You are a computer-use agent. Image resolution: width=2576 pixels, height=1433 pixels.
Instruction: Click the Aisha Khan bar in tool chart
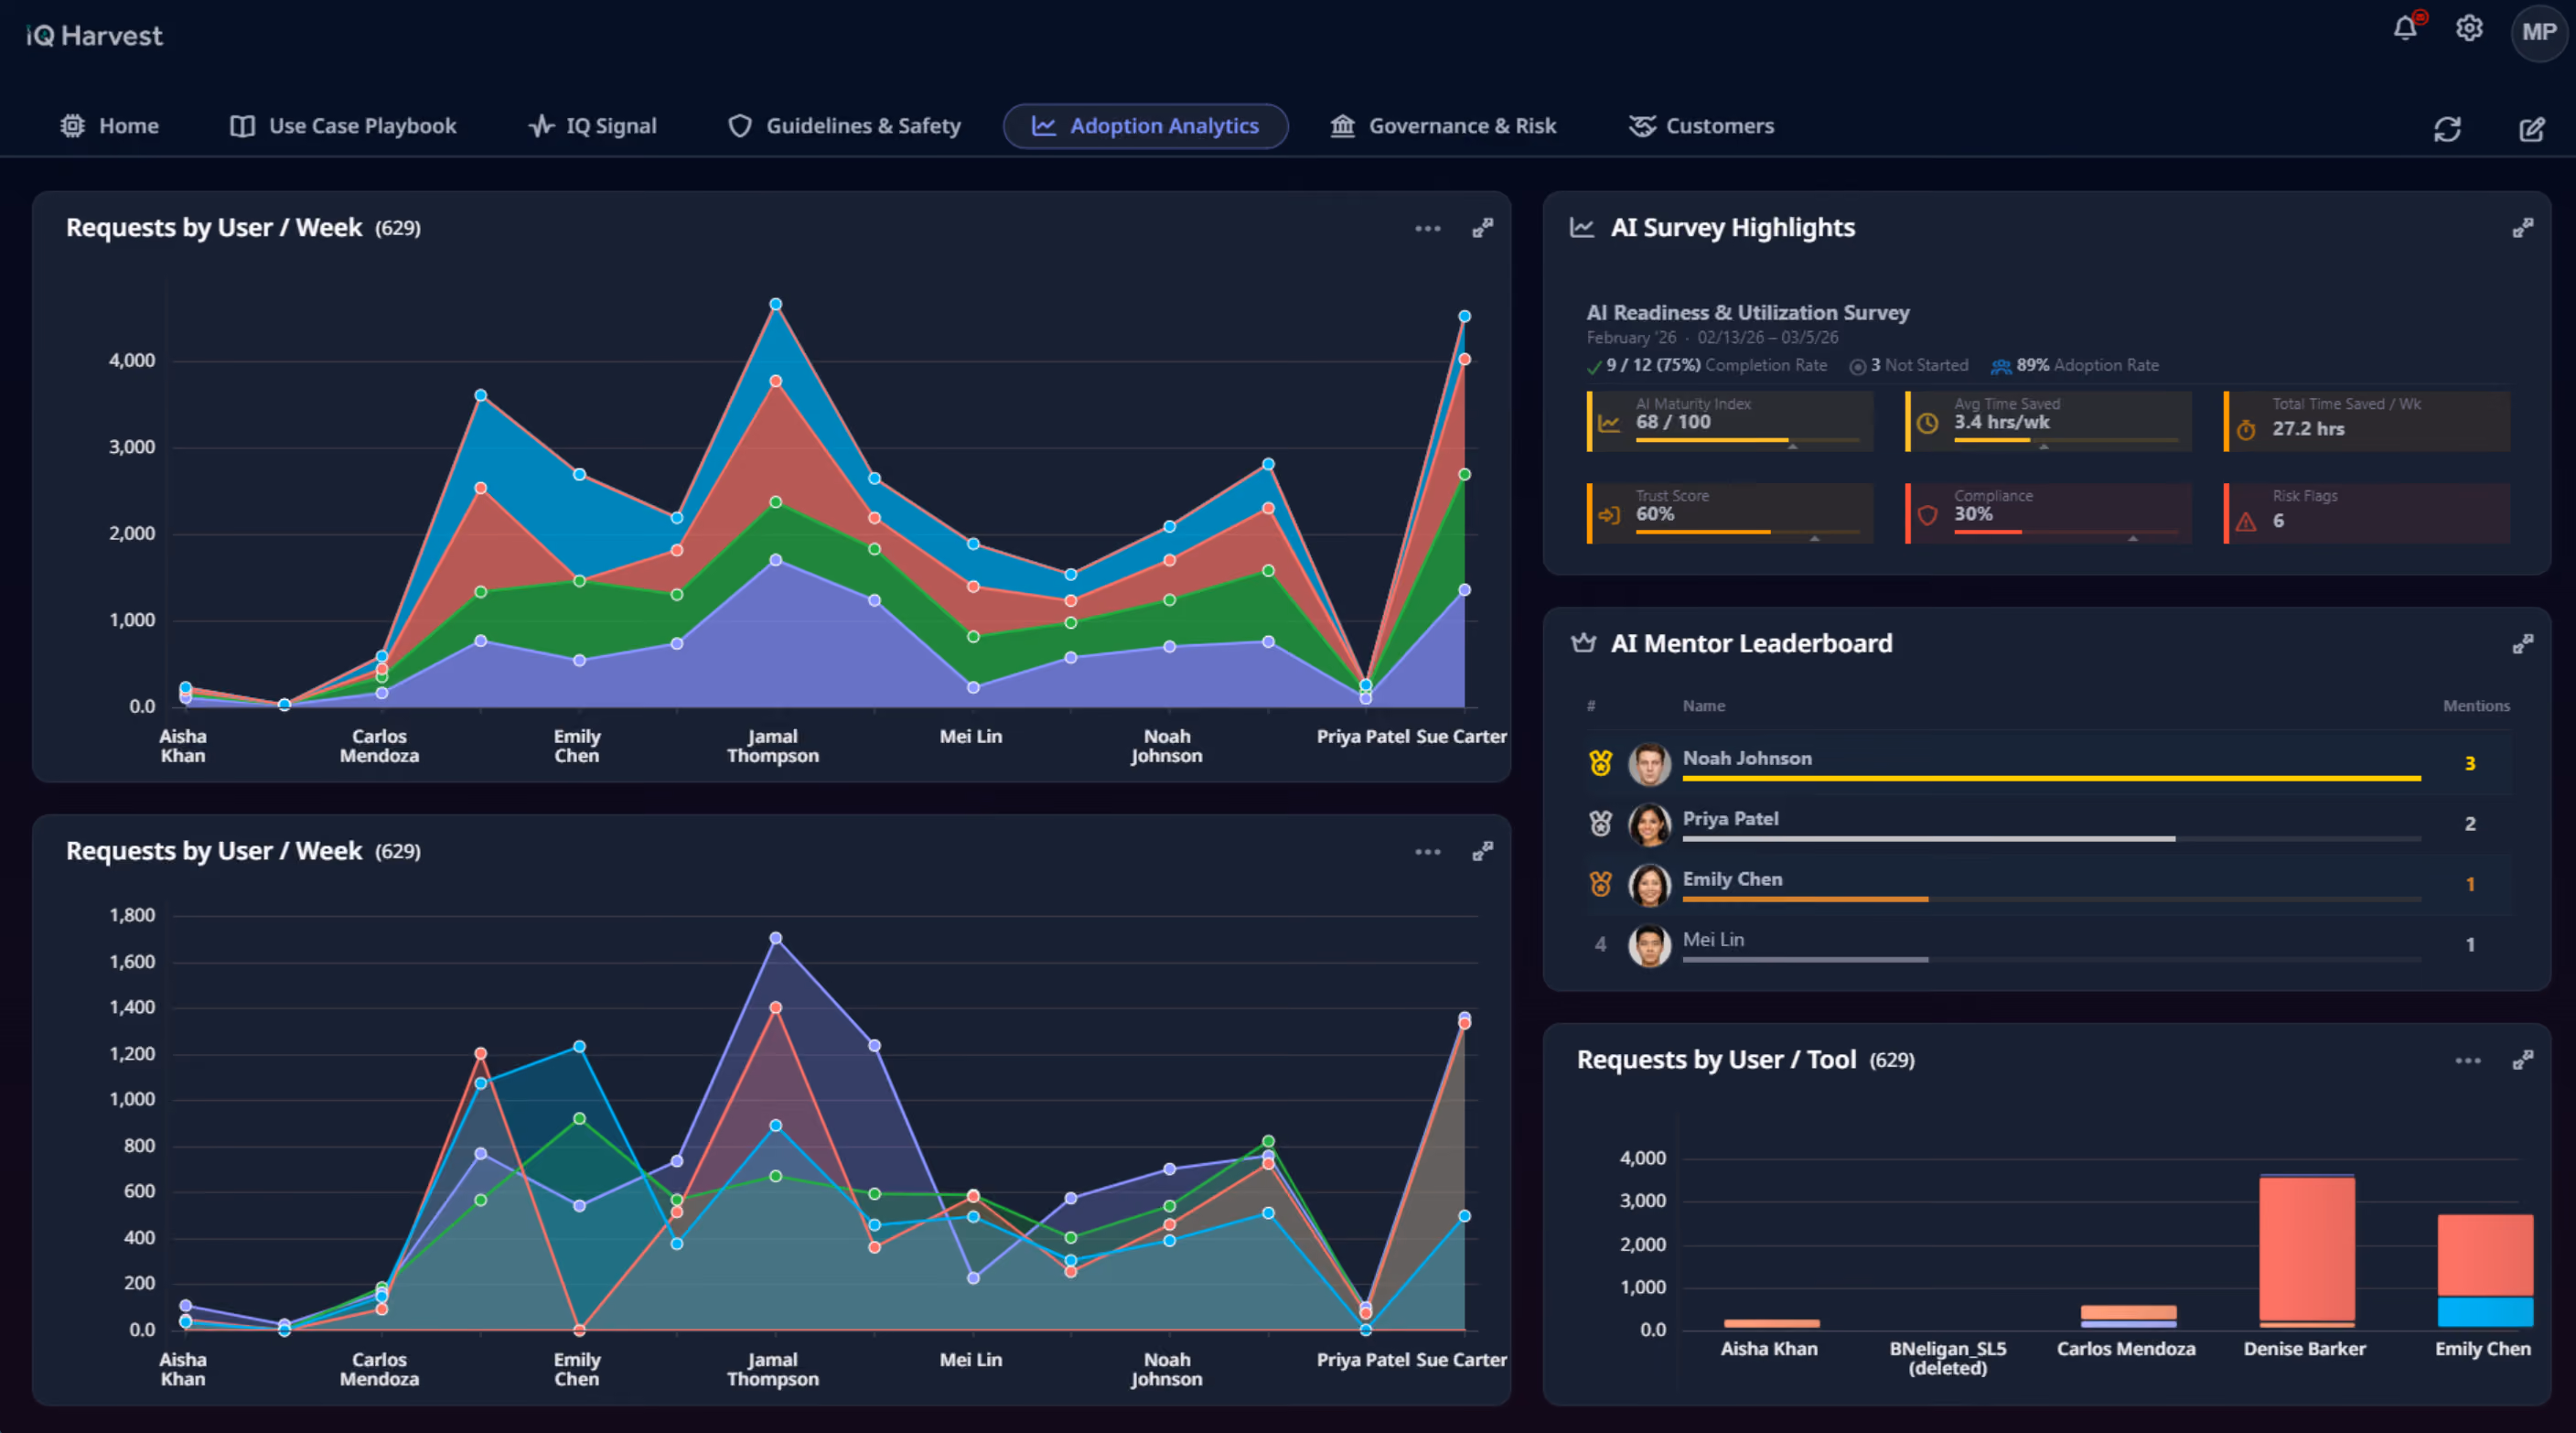(x=1771, y=1324)
